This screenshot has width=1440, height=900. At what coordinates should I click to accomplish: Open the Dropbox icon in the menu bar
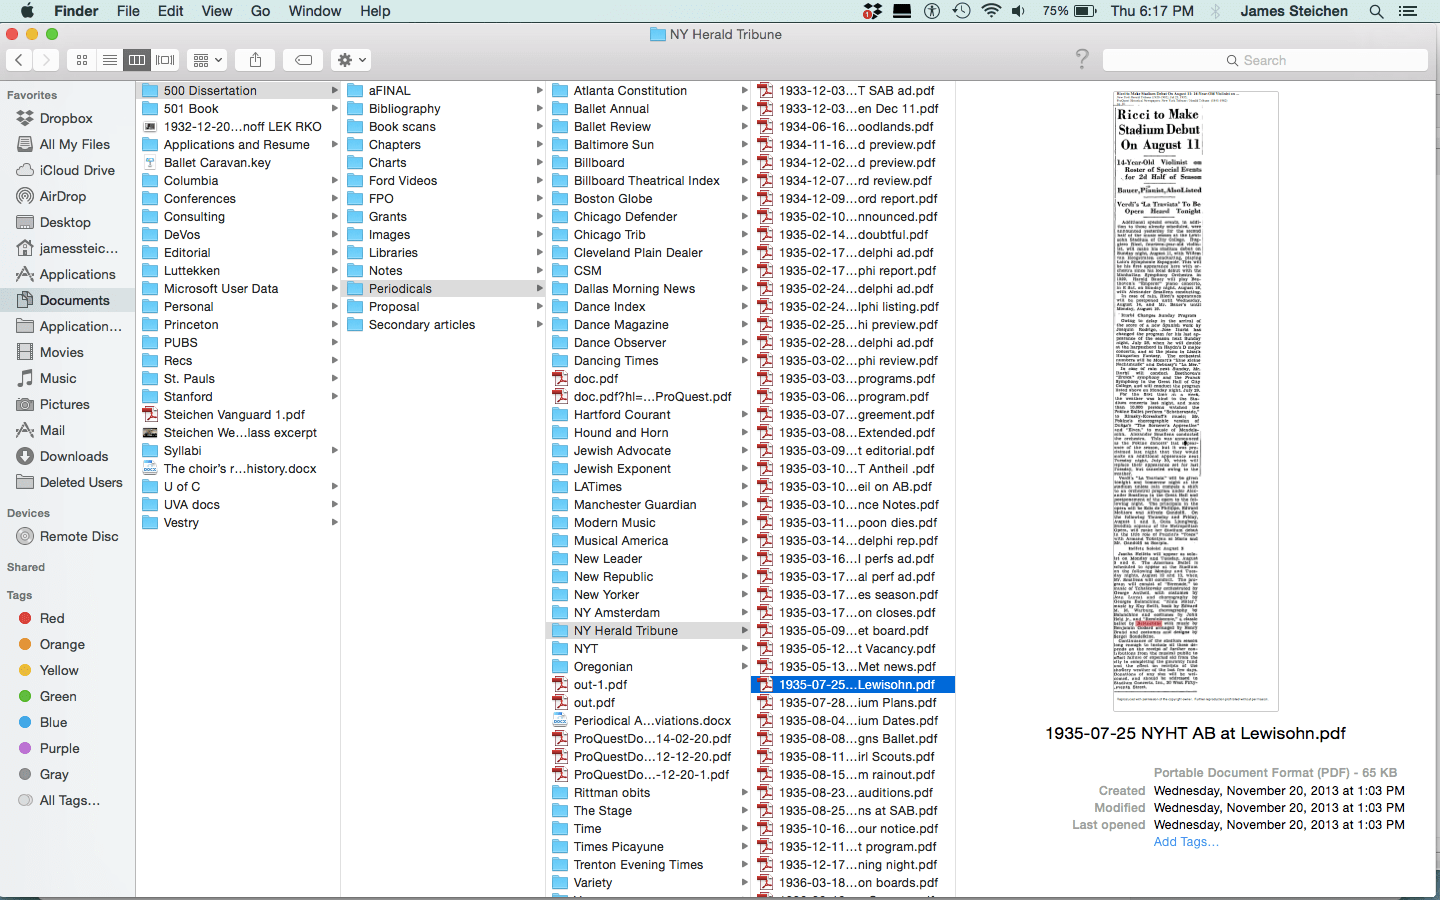point(873,11)
